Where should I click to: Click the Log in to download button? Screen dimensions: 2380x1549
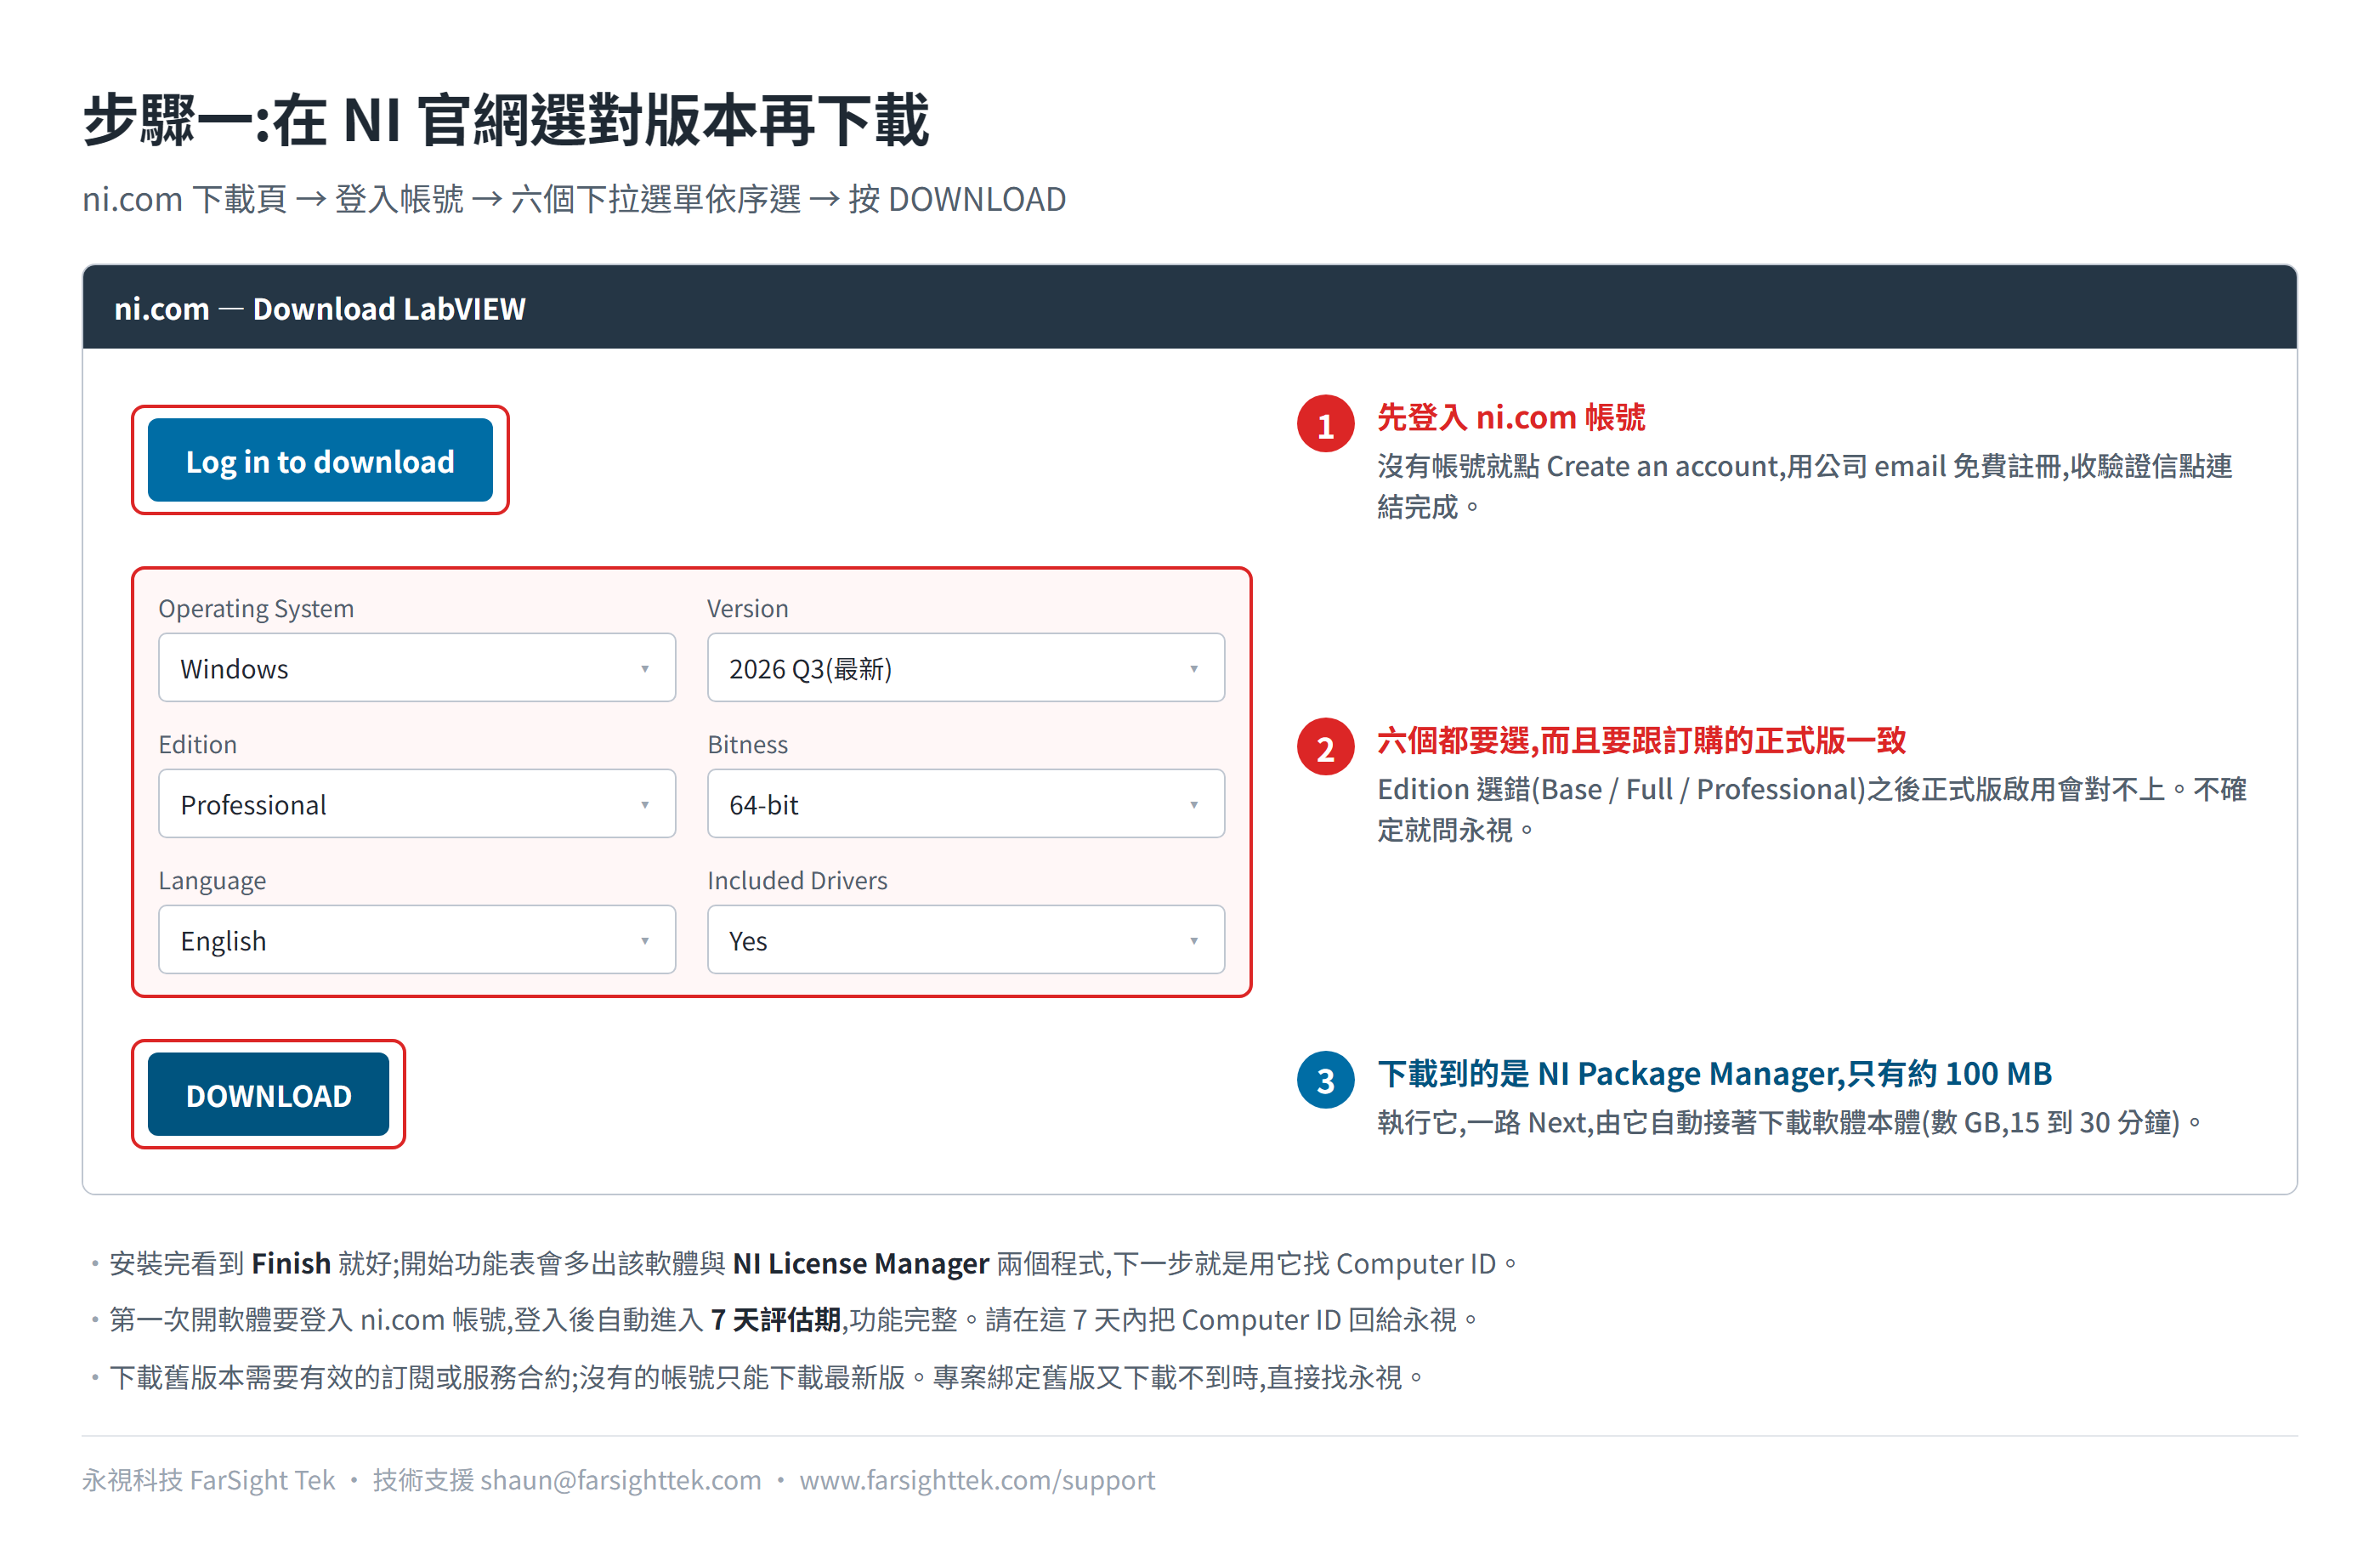pyautogui.click(x=320, y=460)
